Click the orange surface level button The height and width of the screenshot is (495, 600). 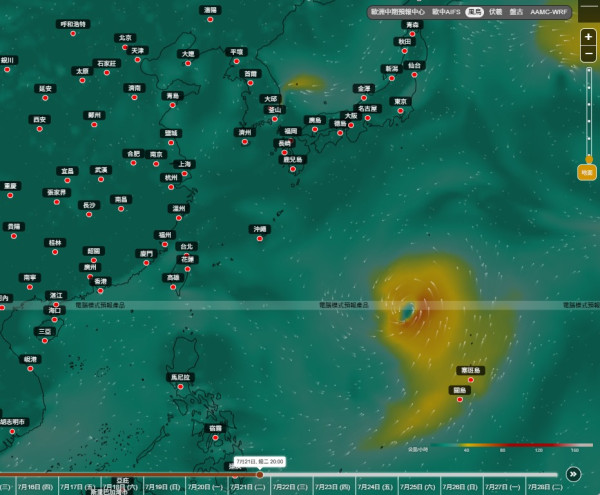coord(587,173)
